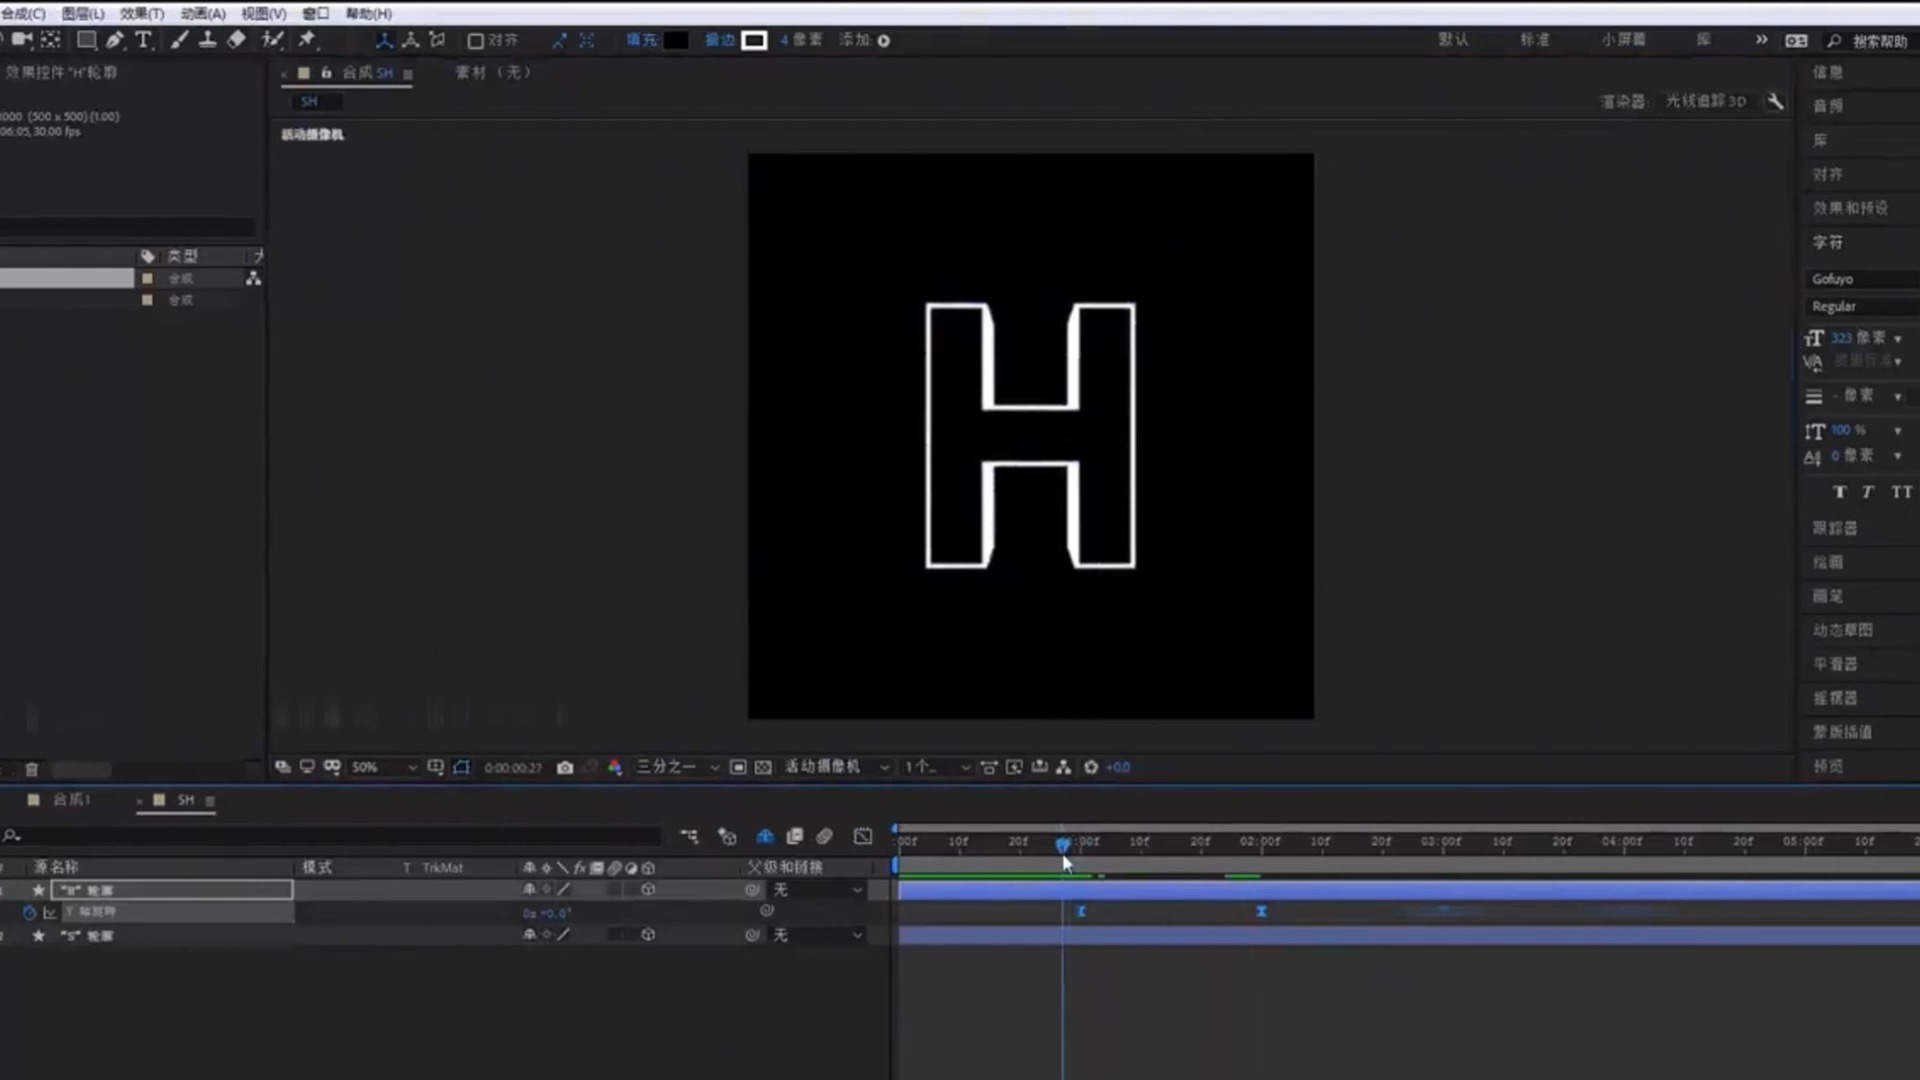
Task: Select the unified camera tool
Action: 22,40
